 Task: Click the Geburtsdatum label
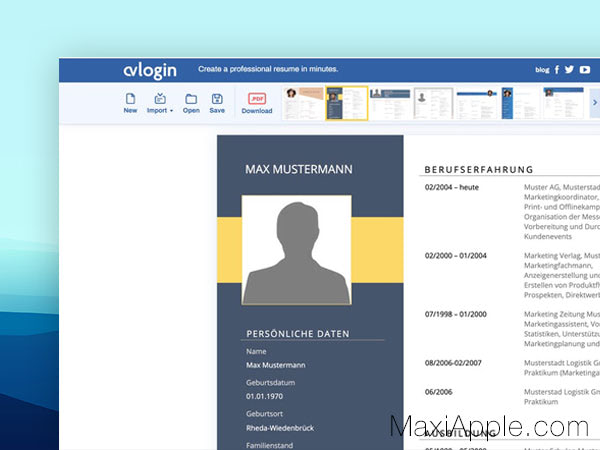click(x=270, y=383)
